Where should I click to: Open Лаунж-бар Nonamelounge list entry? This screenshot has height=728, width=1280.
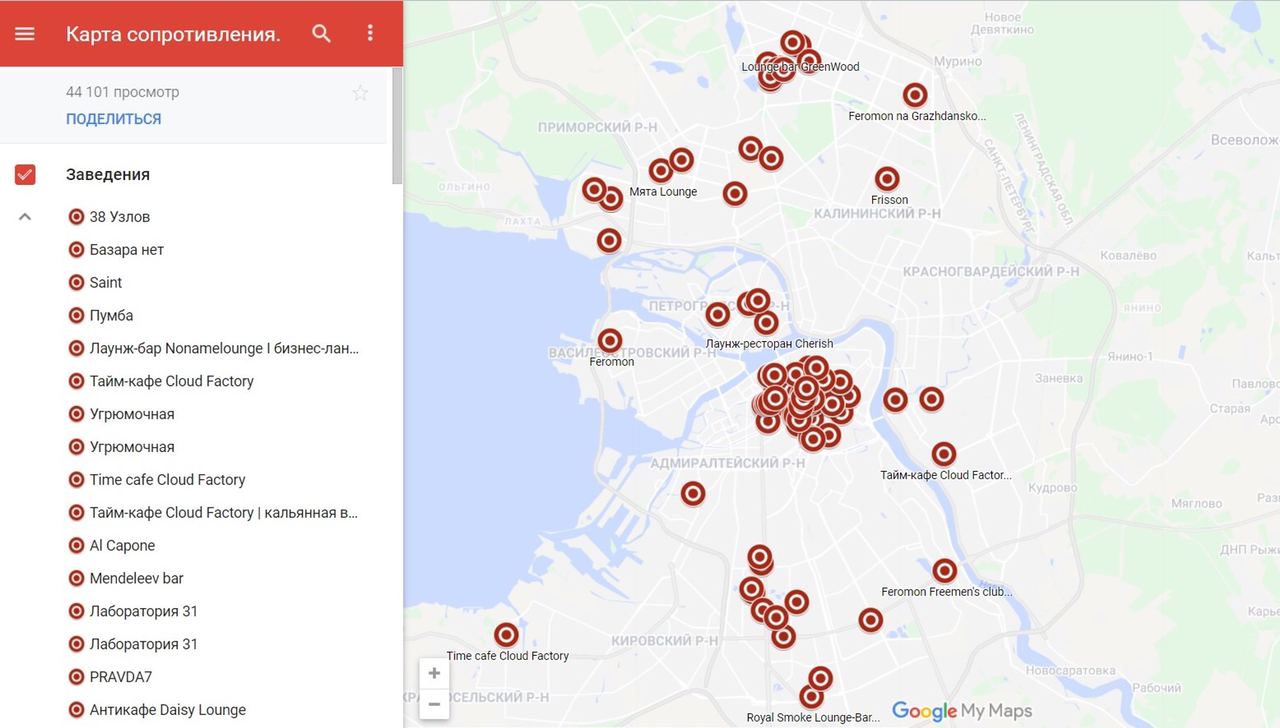pos(224,349)
